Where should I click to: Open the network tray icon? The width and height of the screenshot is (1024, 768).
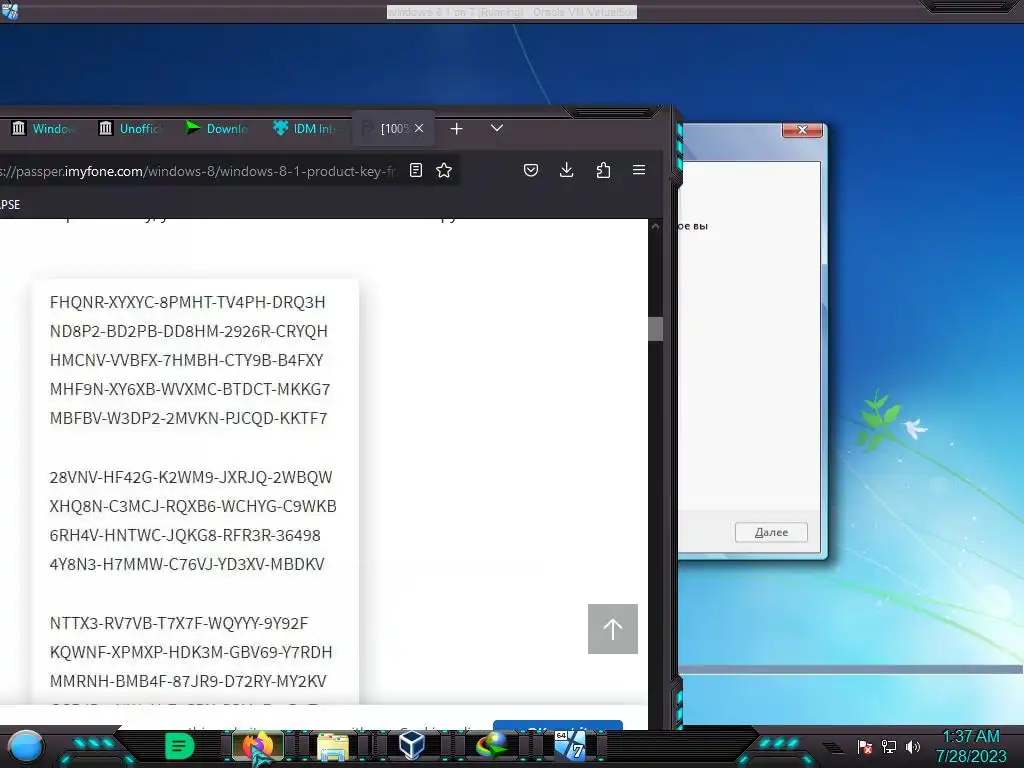pos(889,746)
